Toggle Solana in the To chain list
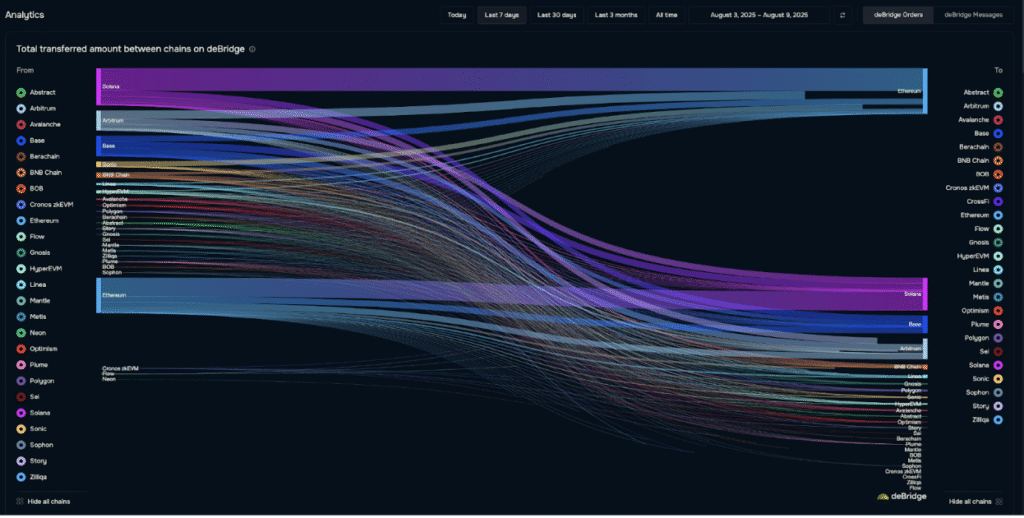This screenshot has height=518, width=1024. pyautogui.click(x=986, y=366)
